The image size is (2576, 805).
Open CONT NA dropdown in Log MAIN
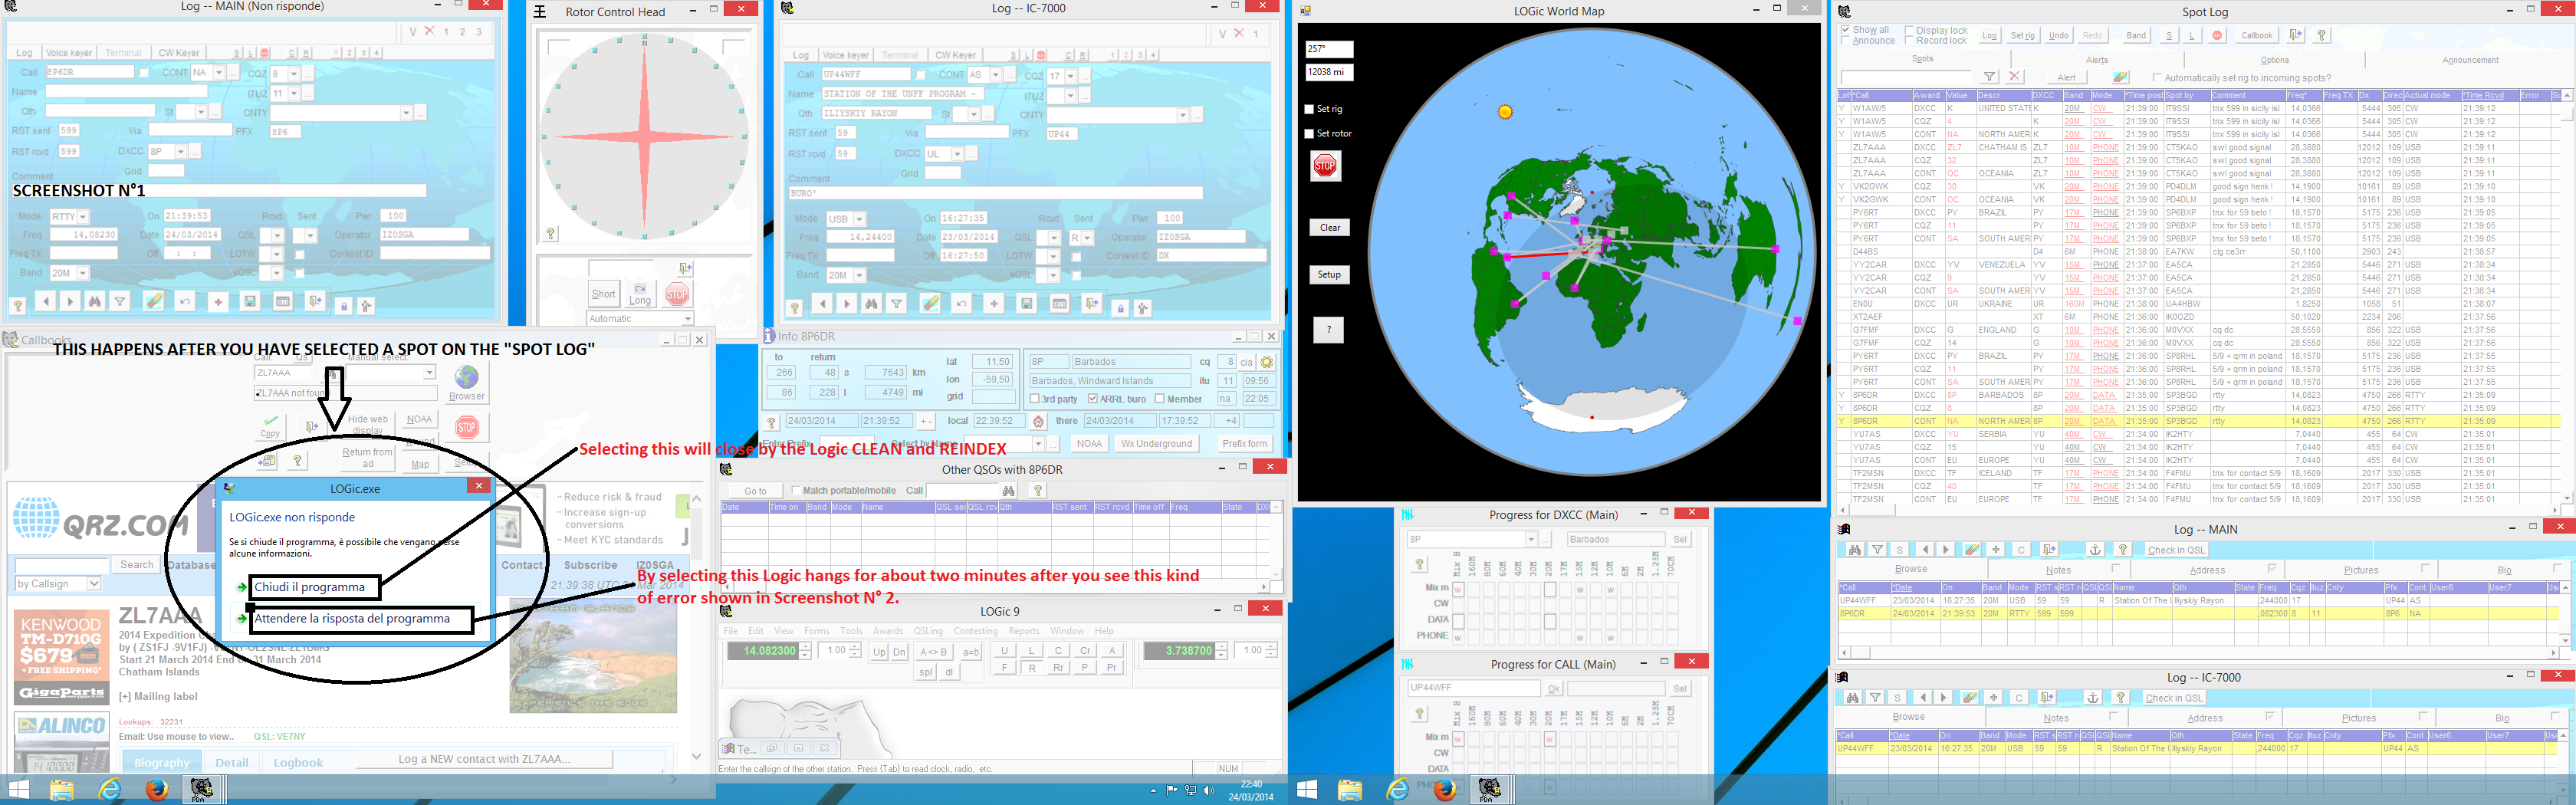point(218,73)
